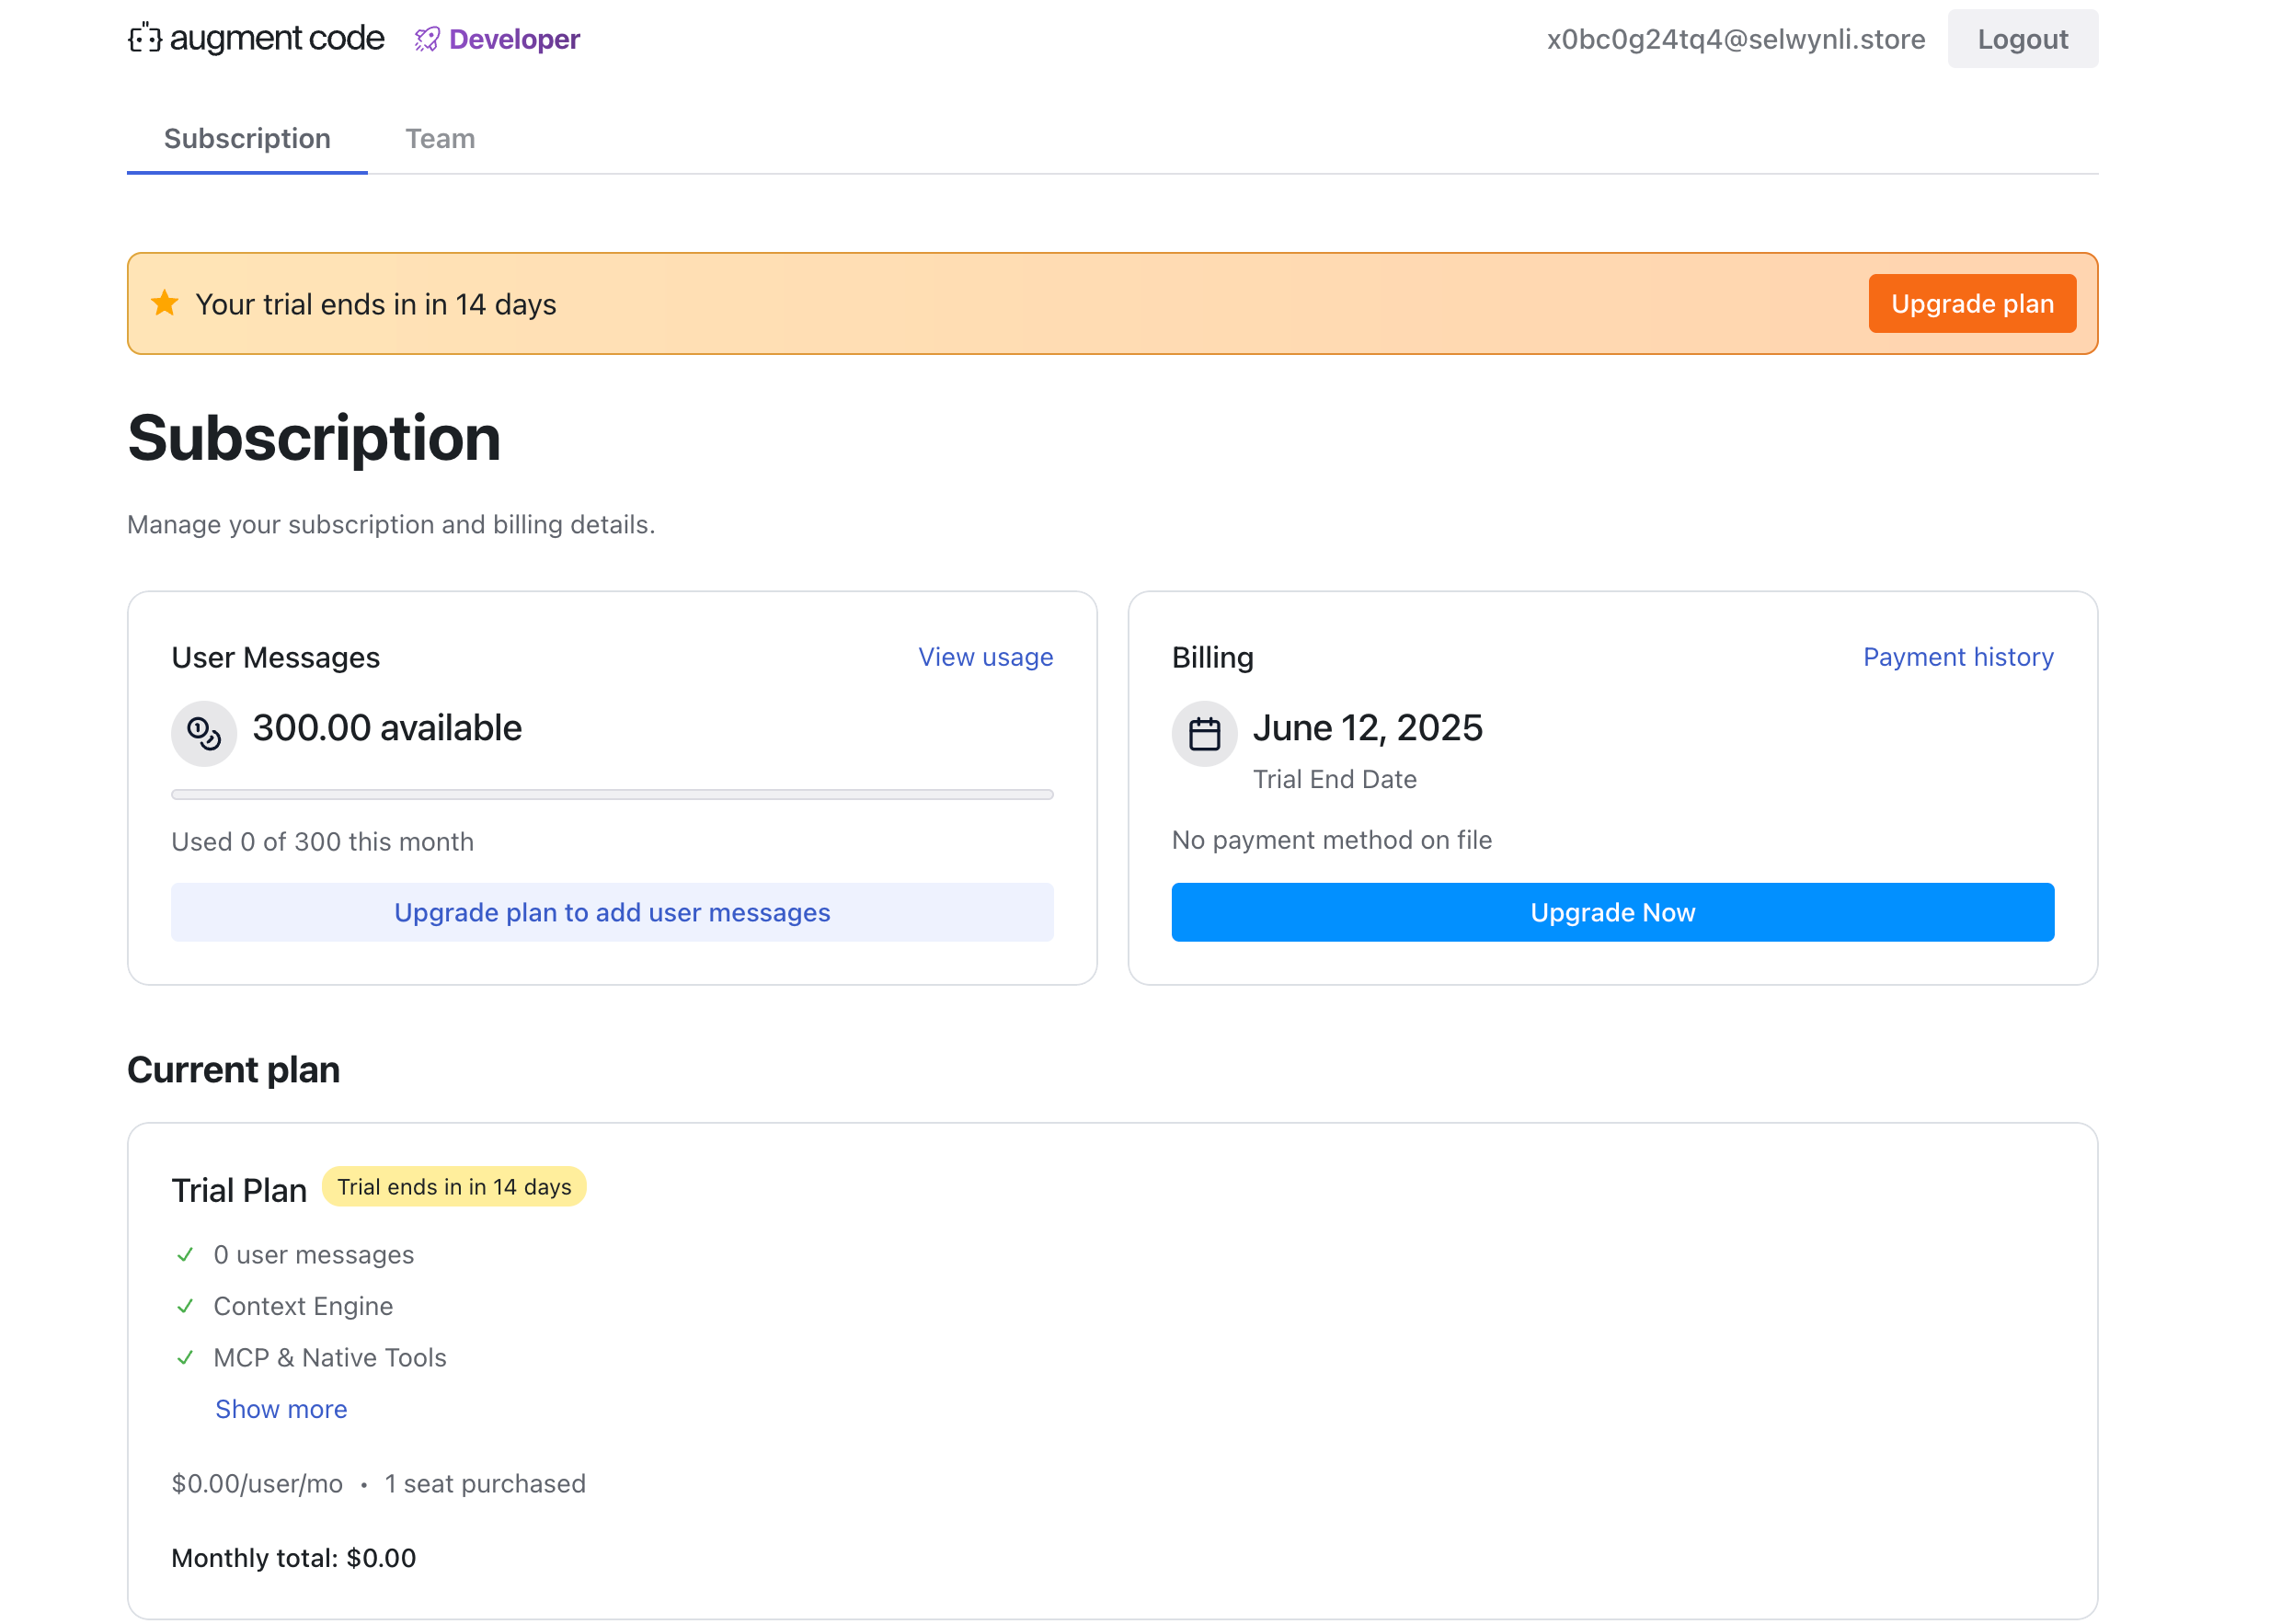Click the checkmark beside MCP & Native Tools
Screen dimensions: 2270x1624
pos(185,1357)
